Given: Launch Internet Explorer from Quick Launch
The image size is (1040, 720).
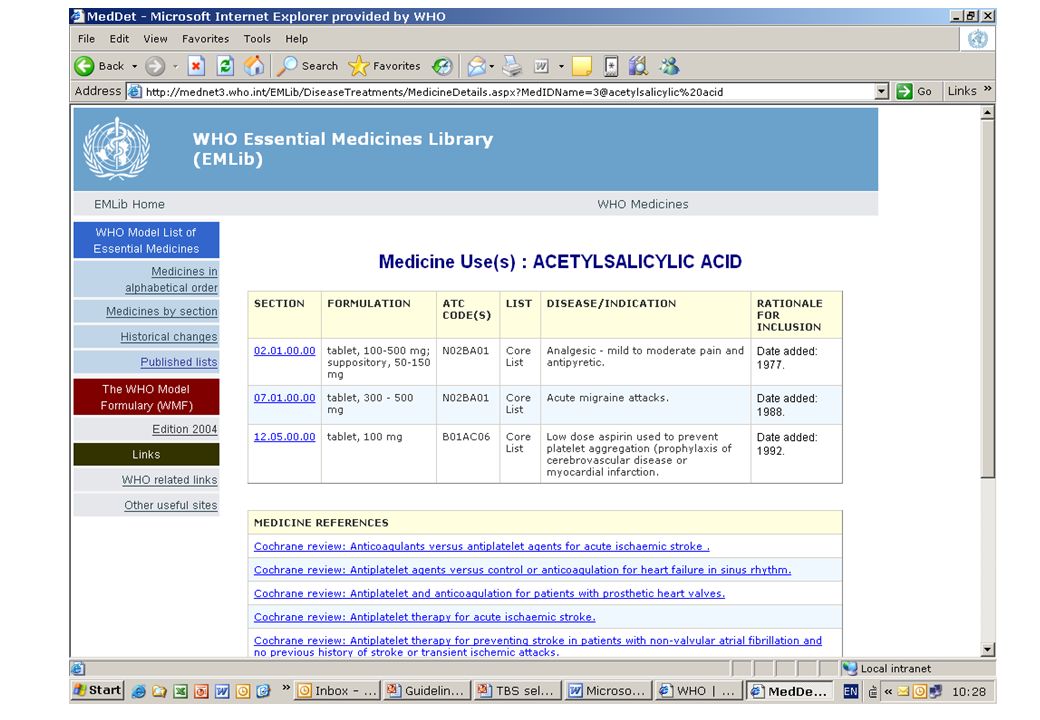Looking at the screenshot, I should point(139,691).
